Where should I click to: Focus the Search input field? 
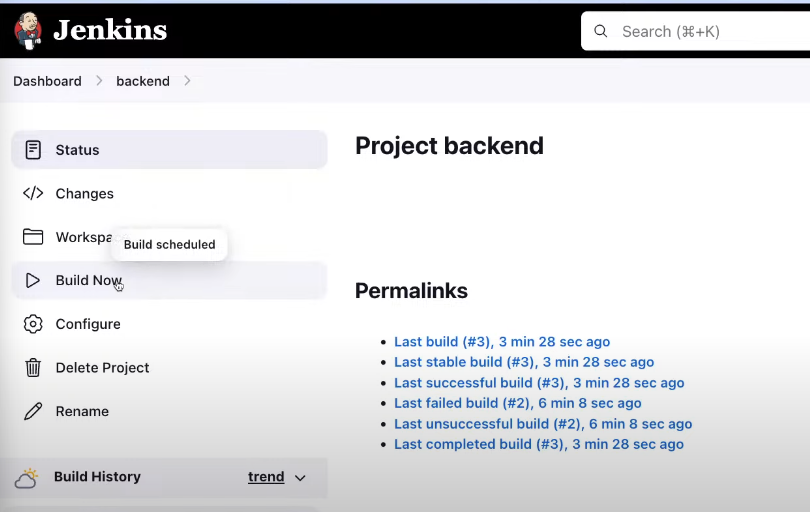pos(695,31)
